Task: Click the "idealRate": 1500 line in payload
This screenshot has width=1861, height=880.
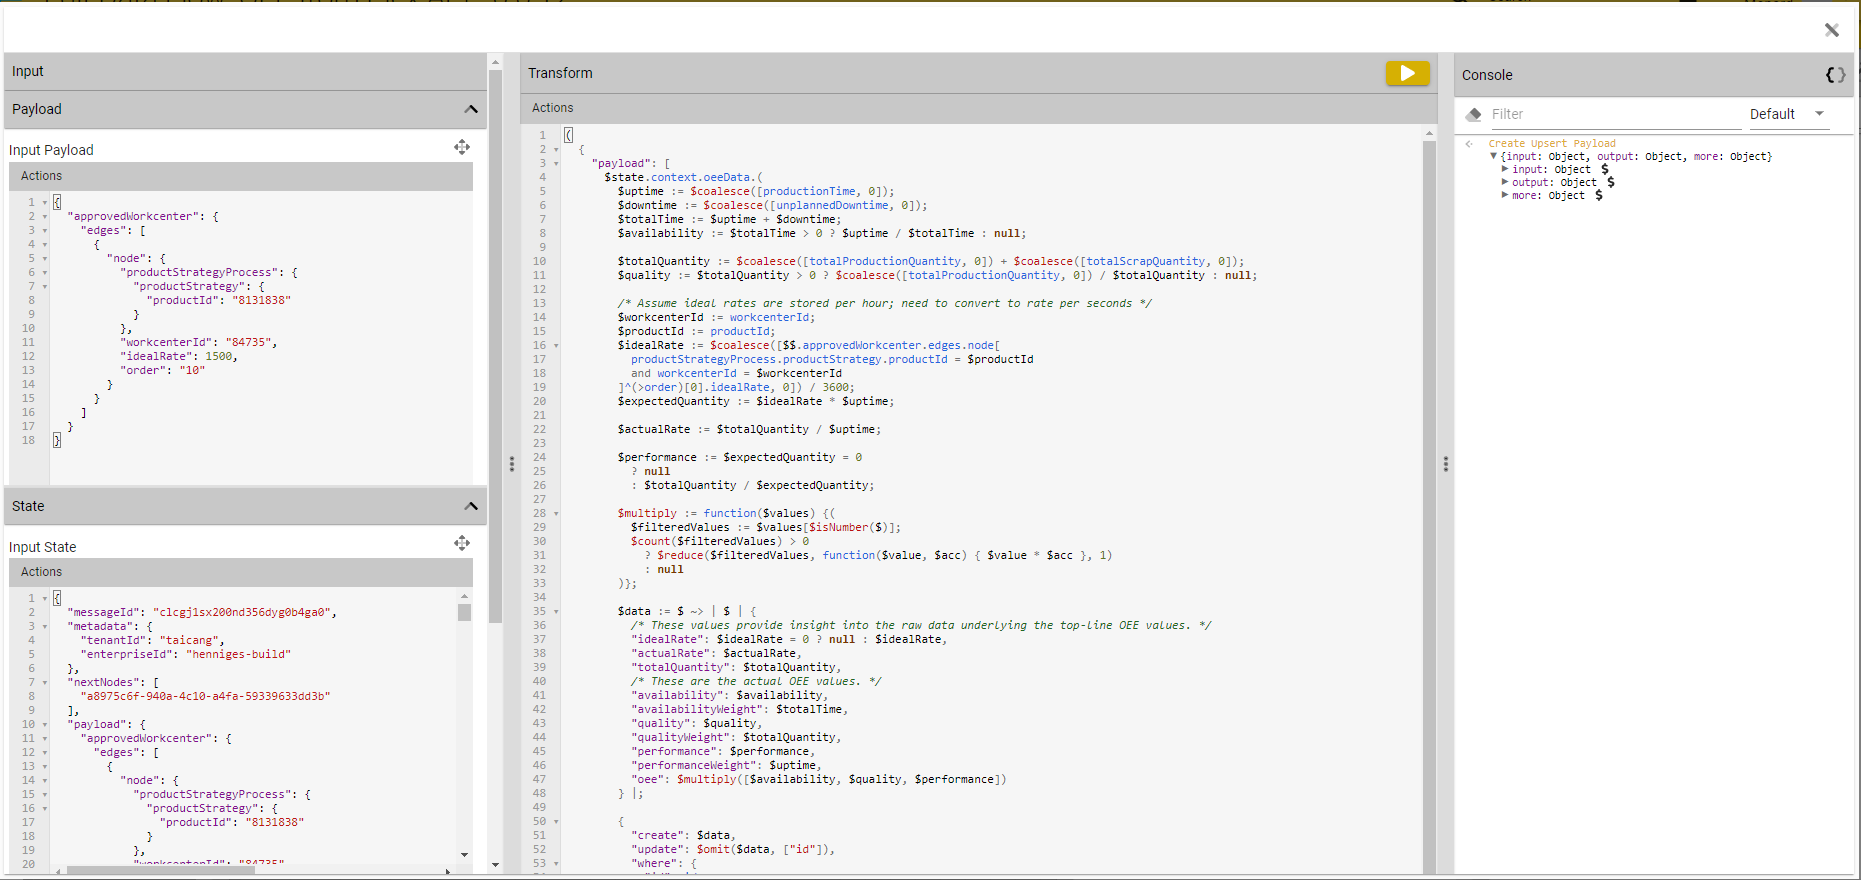Action: (178, 356)
